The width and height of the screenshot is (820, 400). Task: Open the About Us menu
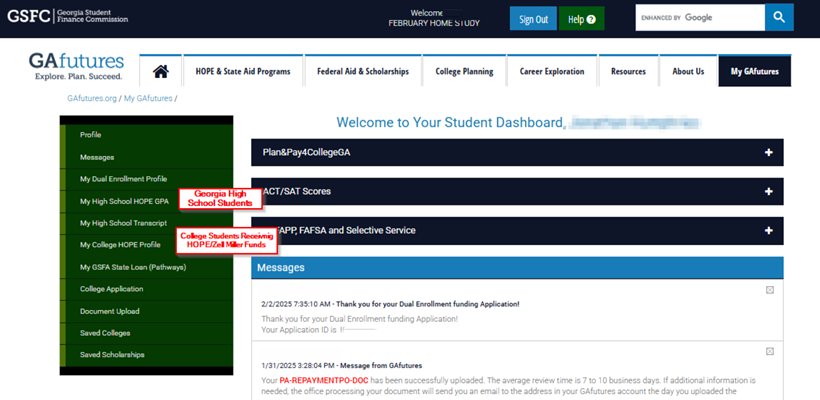click(688, 71)
